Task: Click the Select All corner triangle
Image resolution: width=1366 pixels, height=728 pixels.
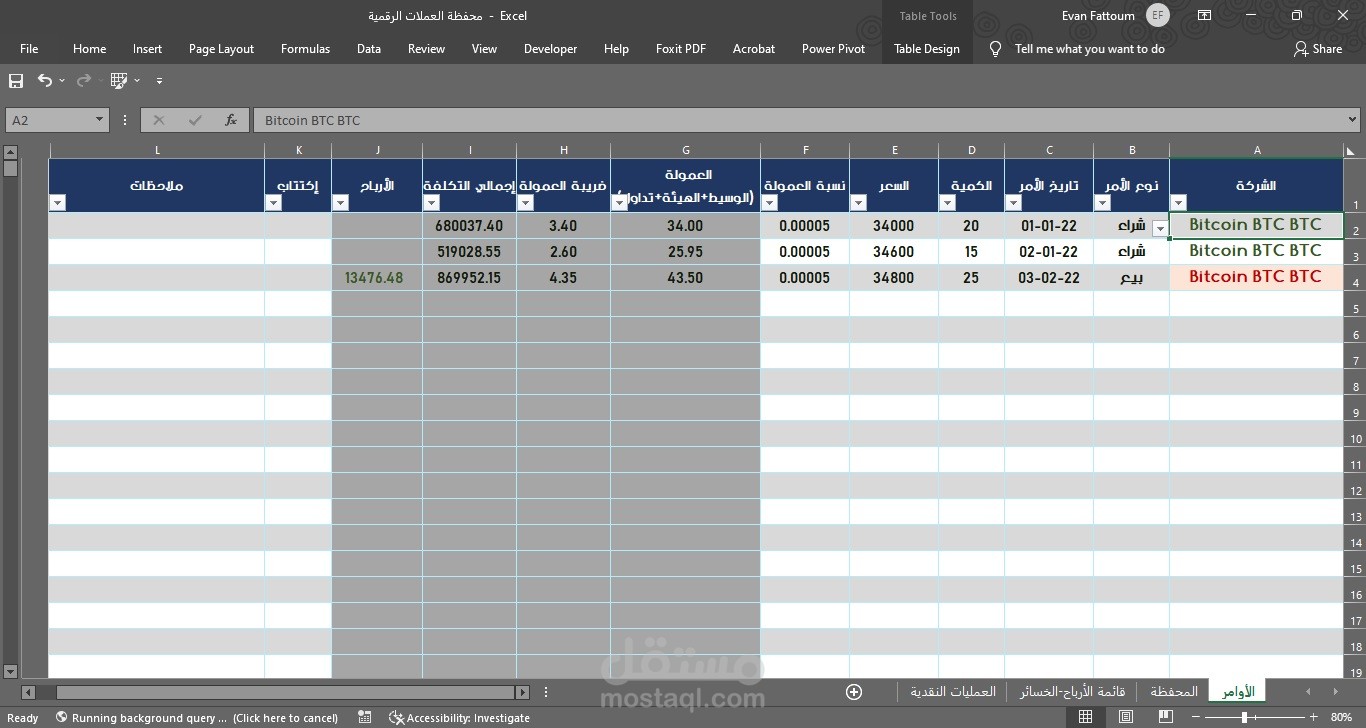Action: click(x=1351, y=151)
